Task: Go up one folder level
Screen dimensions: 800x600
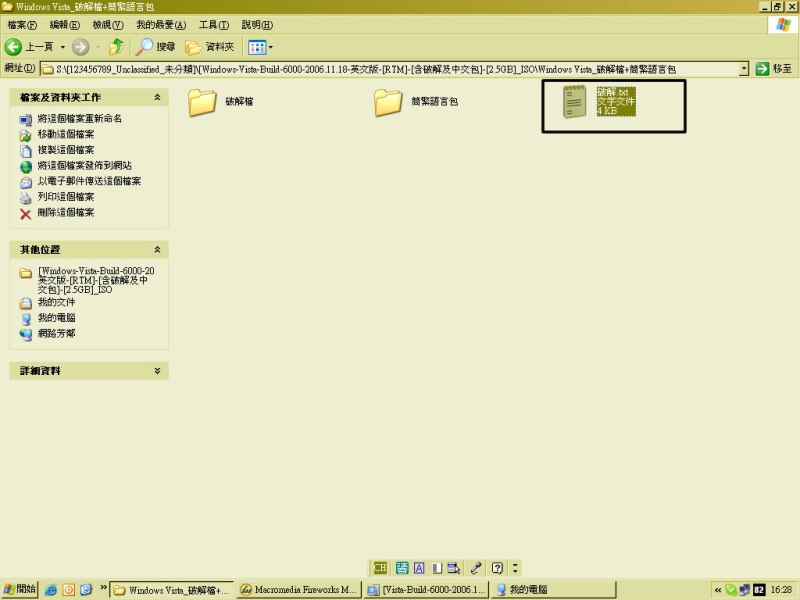Action: click(x=116, y=47)
